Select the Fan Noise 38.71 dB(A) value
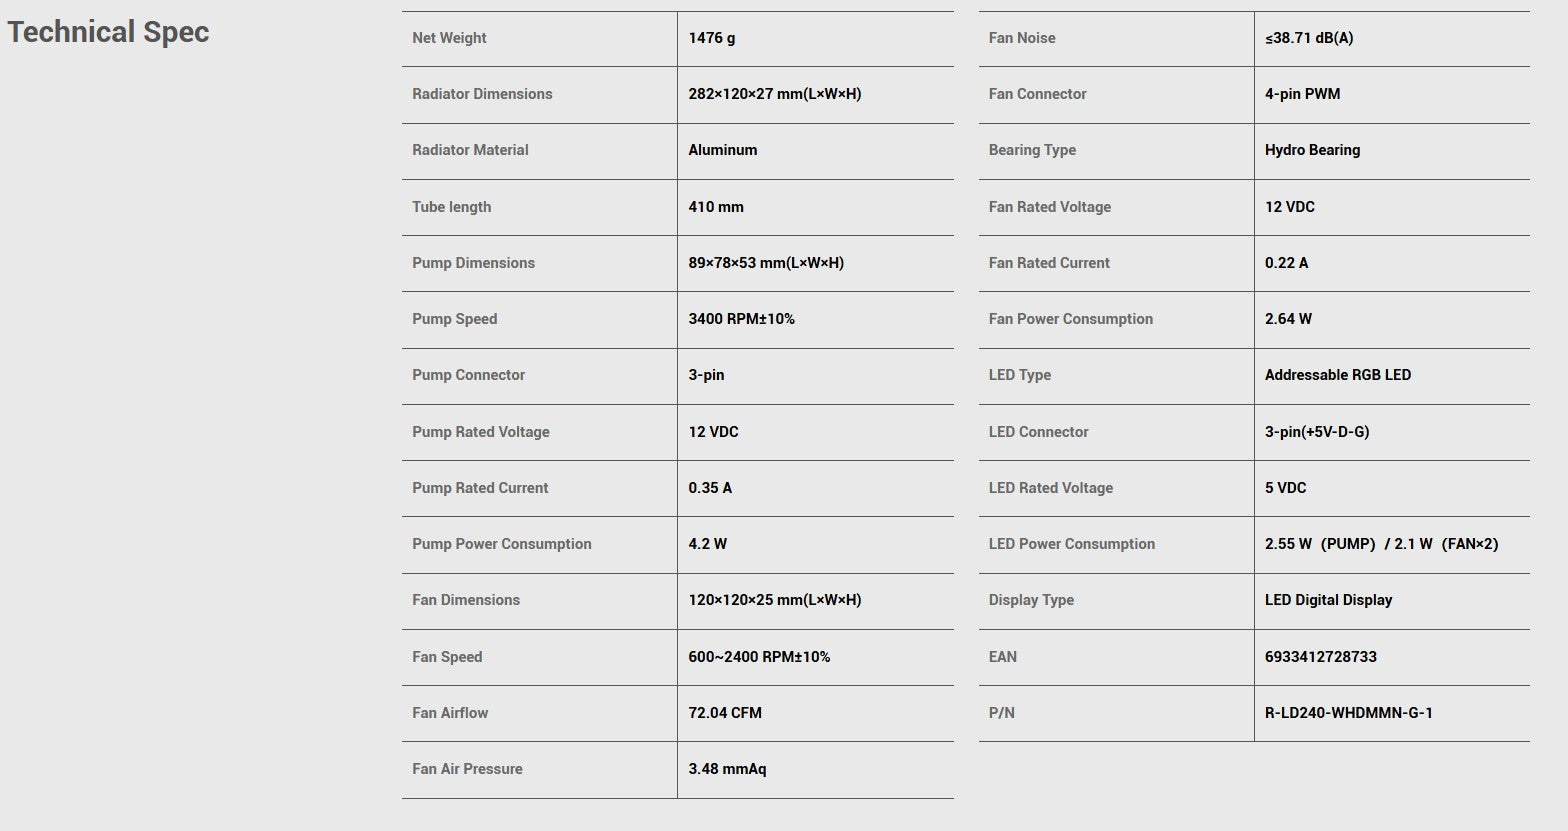This screenshot has height=831, width=1568. coord(1309,38)
